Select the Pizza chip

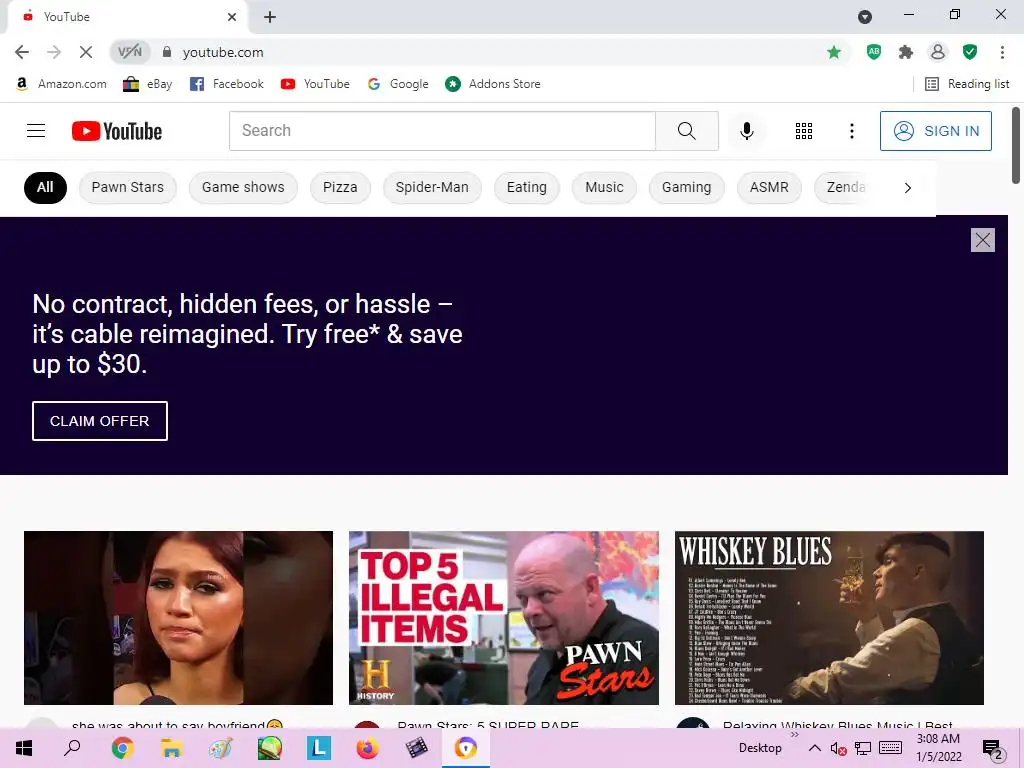click(340, 187)
